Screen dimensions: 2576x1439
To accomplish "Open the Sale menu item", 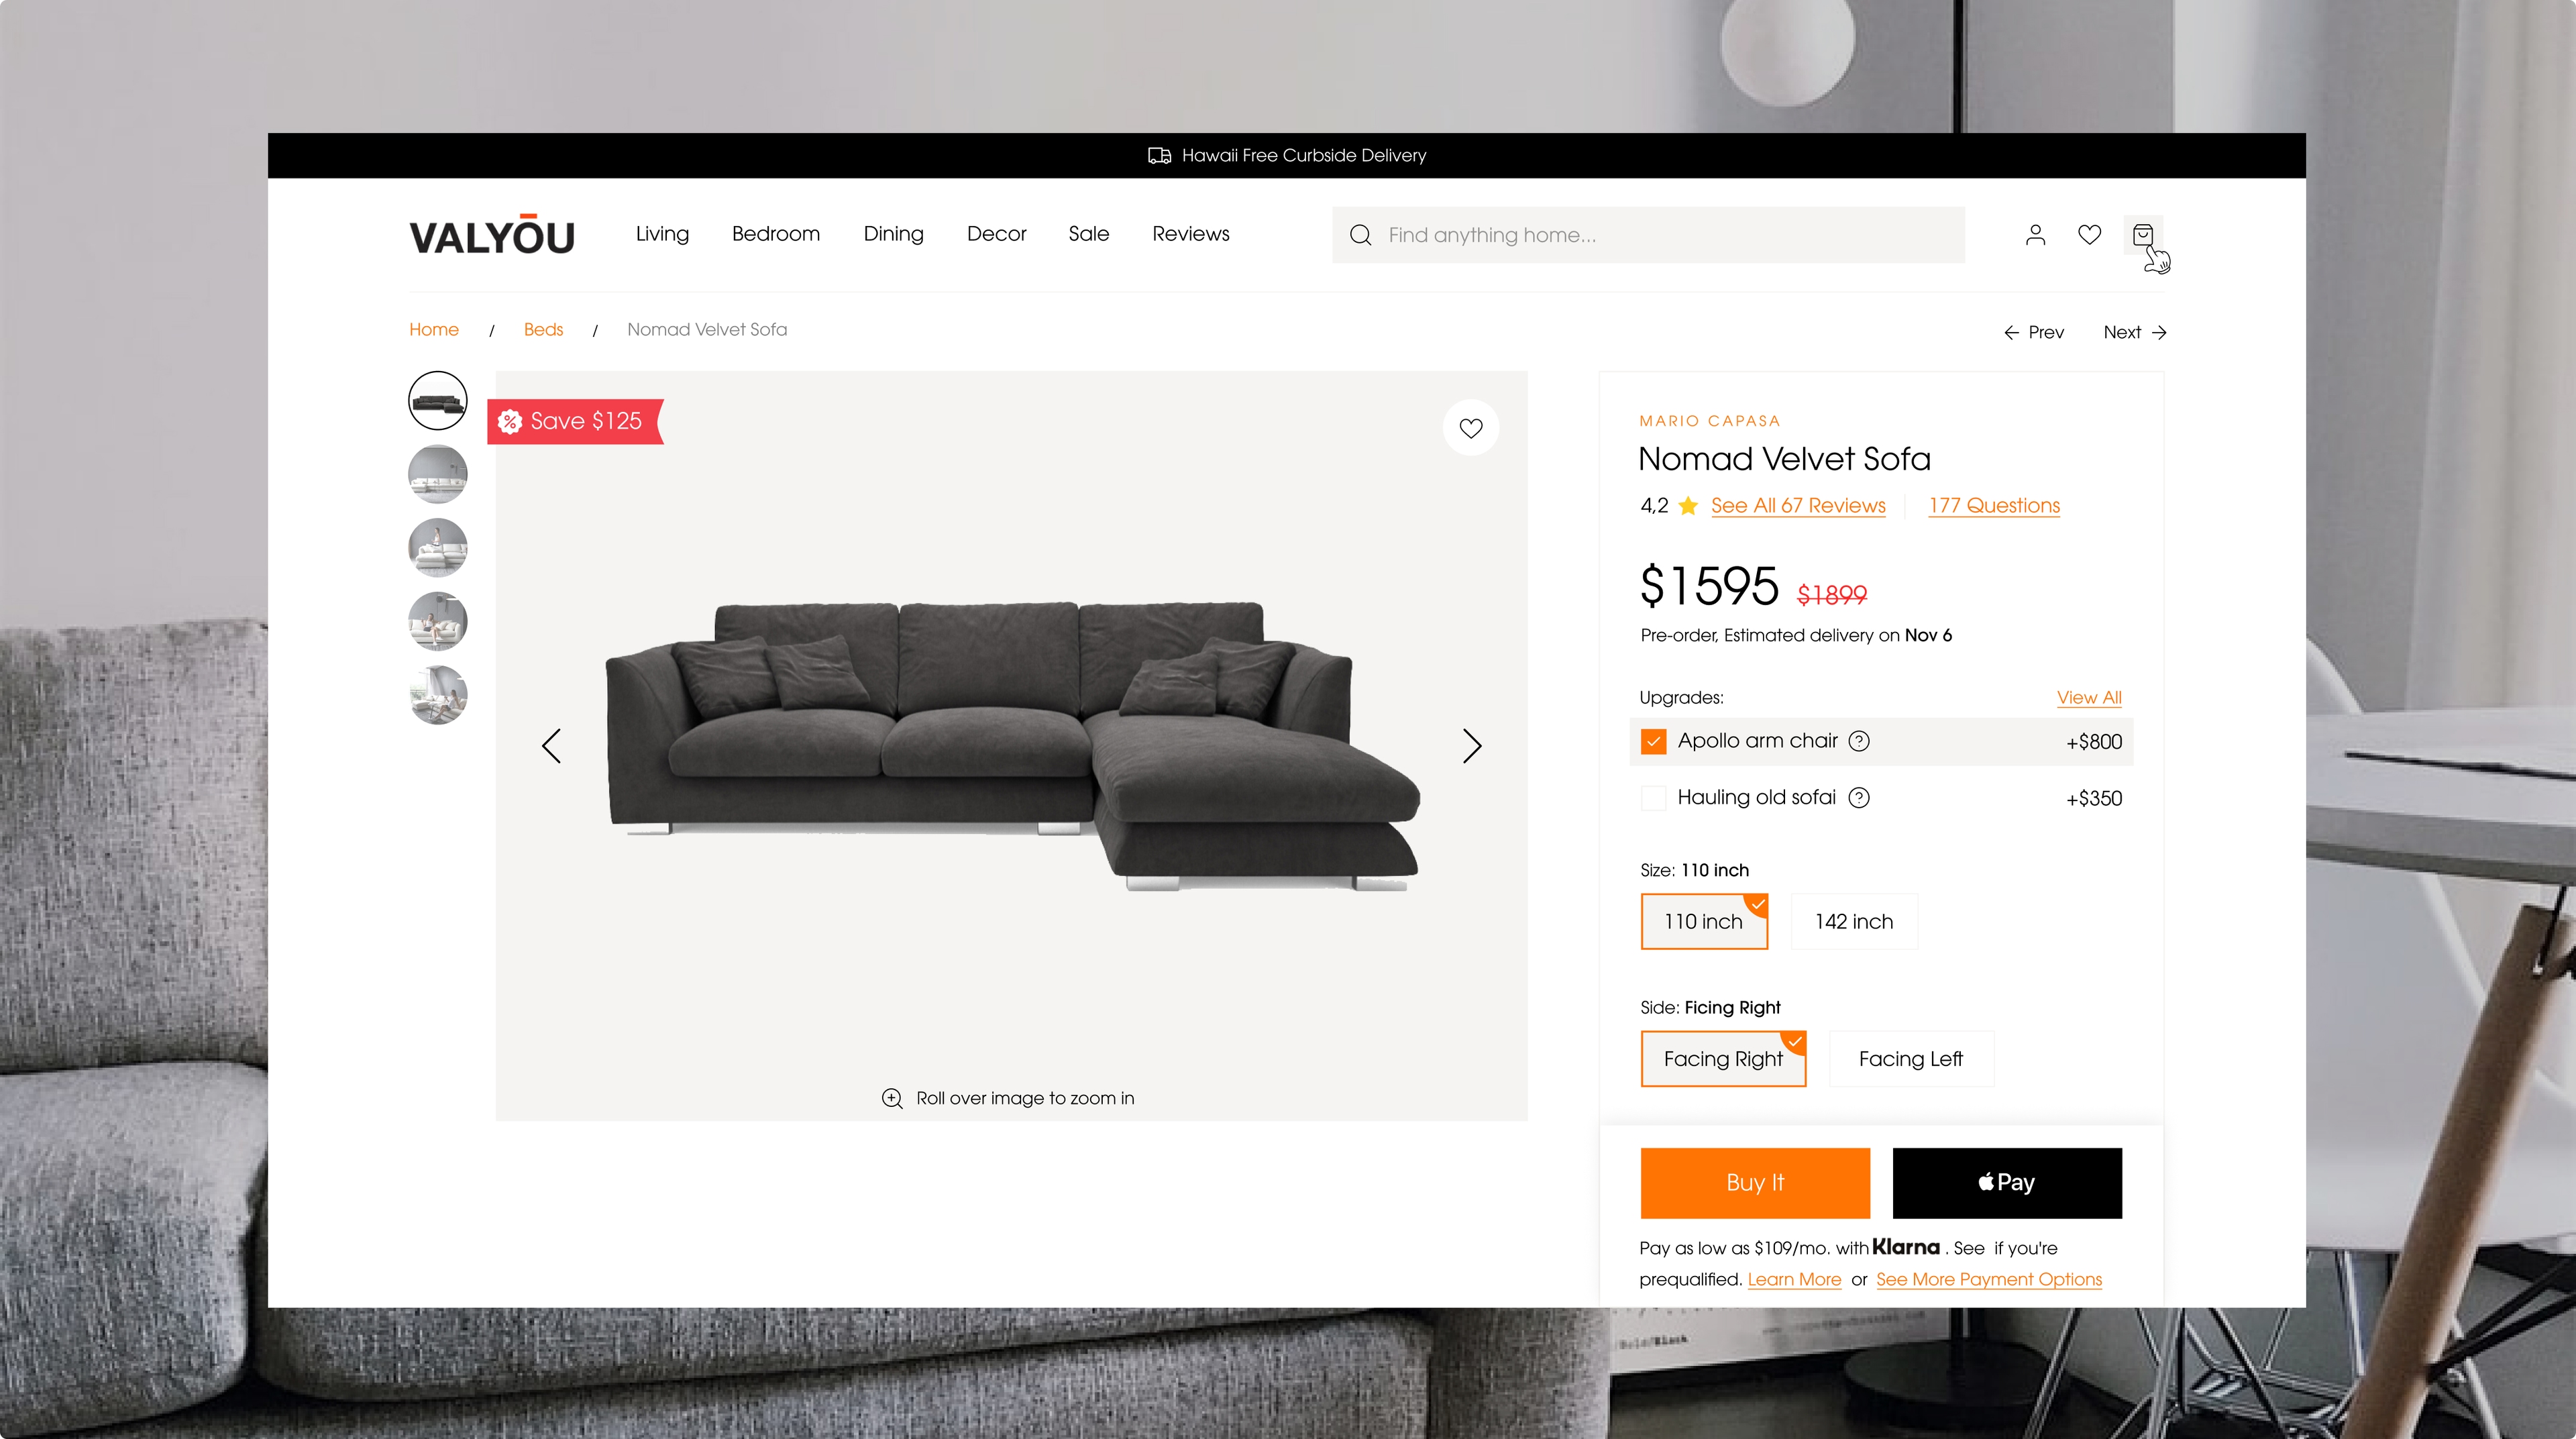I will 1088,234.
